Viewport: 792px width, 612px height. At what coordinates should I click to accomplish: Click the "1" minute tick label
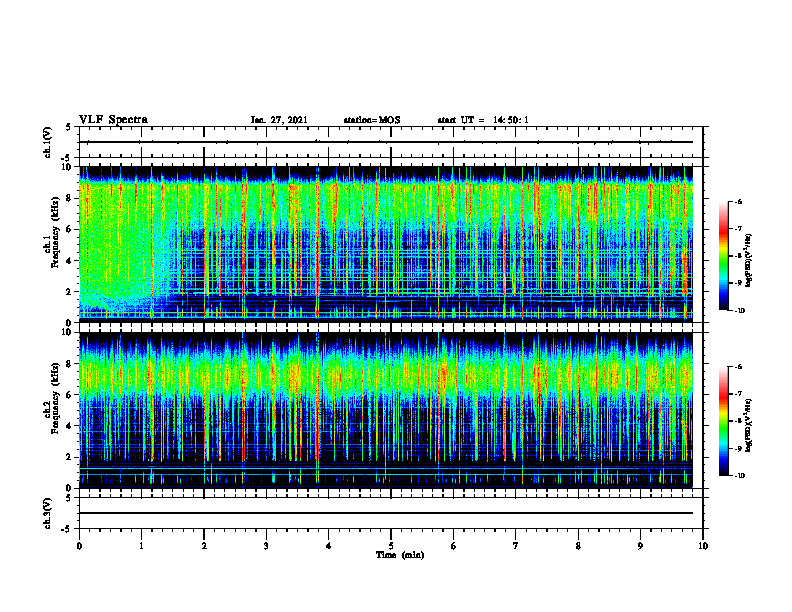(141, 546)
